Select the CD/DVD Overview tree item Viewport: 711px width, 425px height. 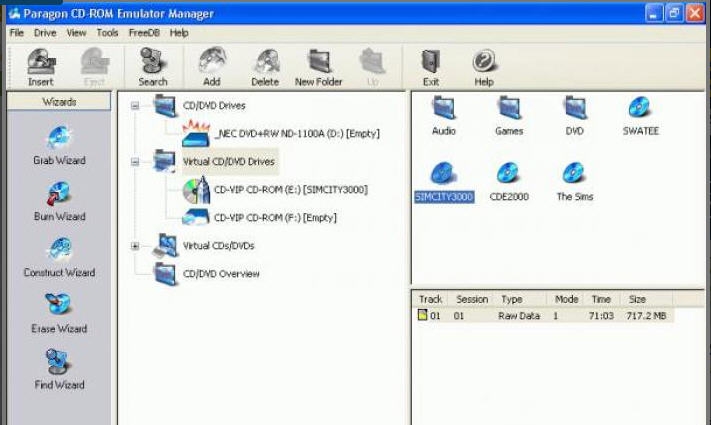pyautogui.click(x=221, y=274)
